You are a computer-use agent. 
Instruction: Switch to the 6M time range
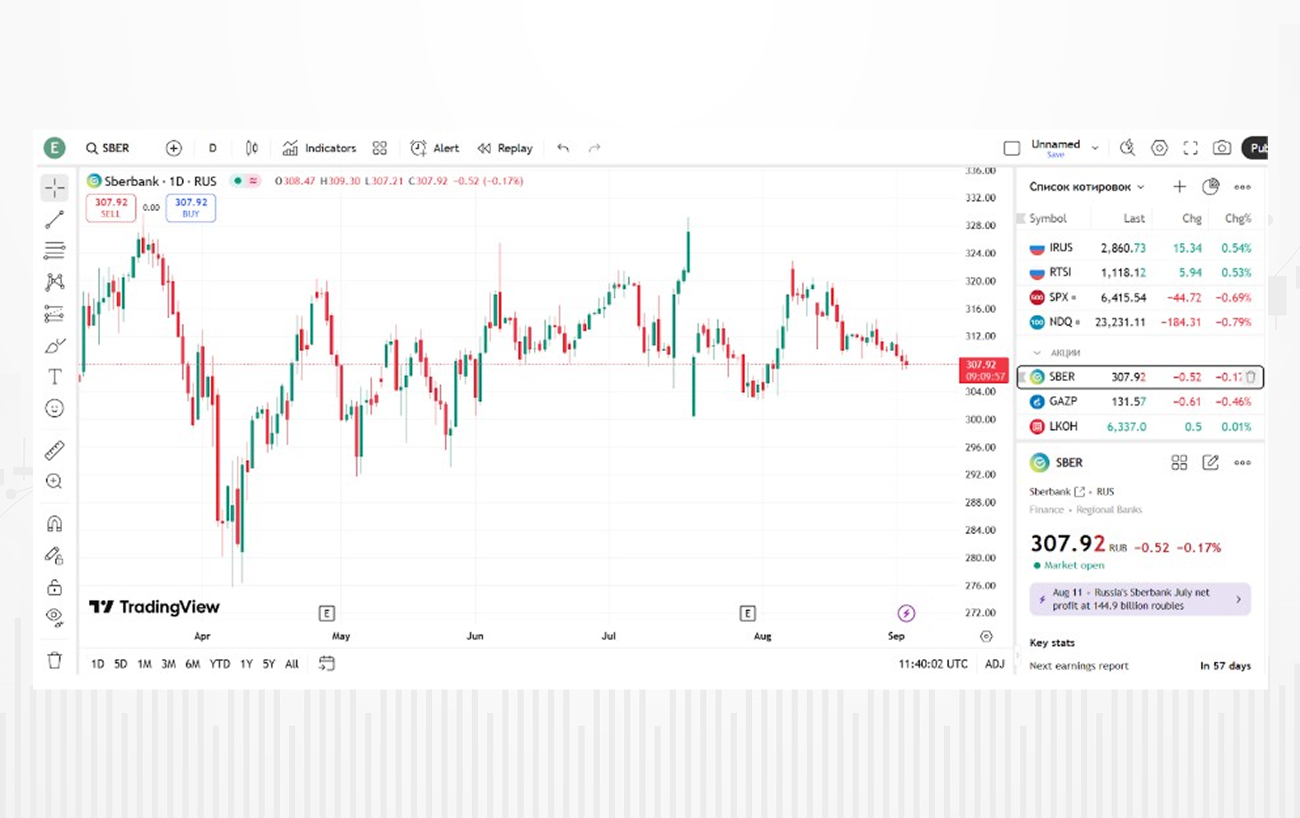[x=192, y=664]
